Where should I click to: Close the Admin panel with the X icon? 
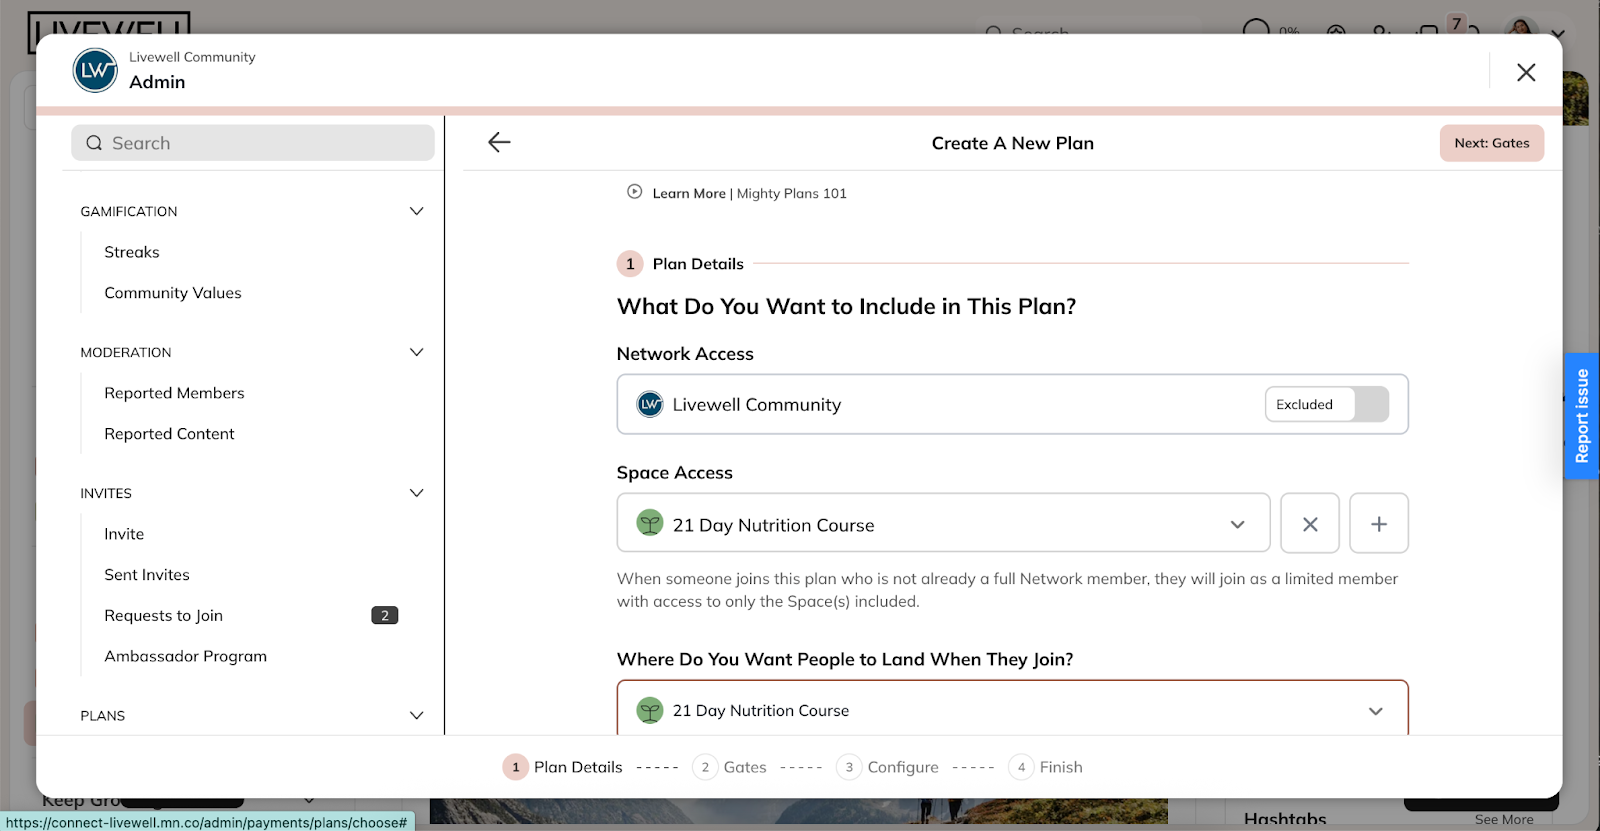point(1526,72)
